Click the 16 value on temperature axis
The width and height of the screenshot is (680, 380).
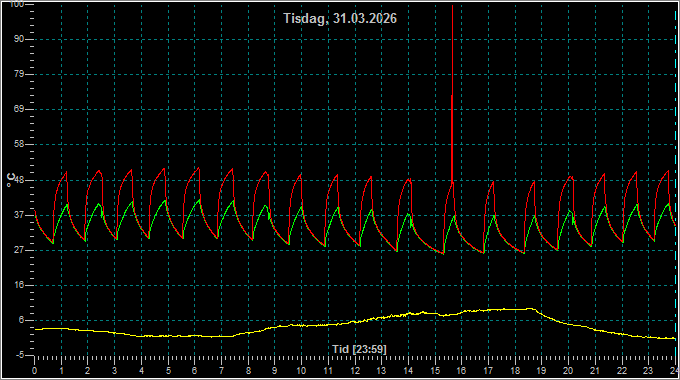(x=19, y=285)
